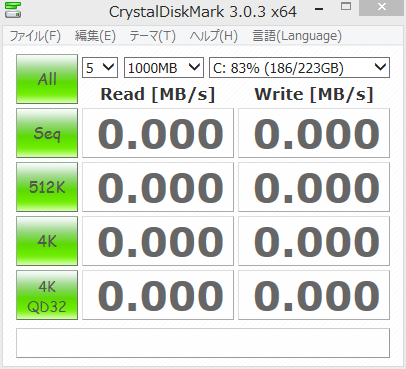
Task: Click the comment text box at bottom
Action: [x=203, y=343]
